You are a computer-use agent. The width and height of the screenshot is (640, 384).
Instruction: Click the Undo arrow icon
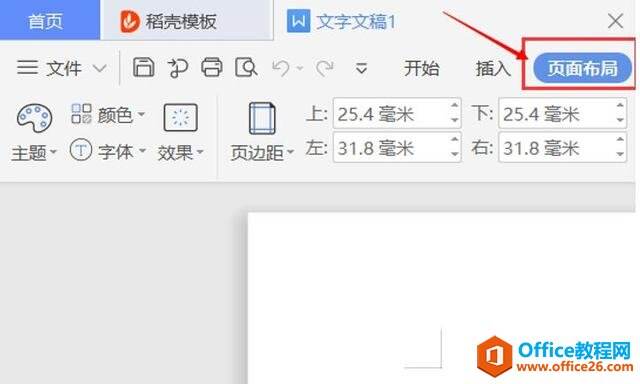[x=281, y=68]
